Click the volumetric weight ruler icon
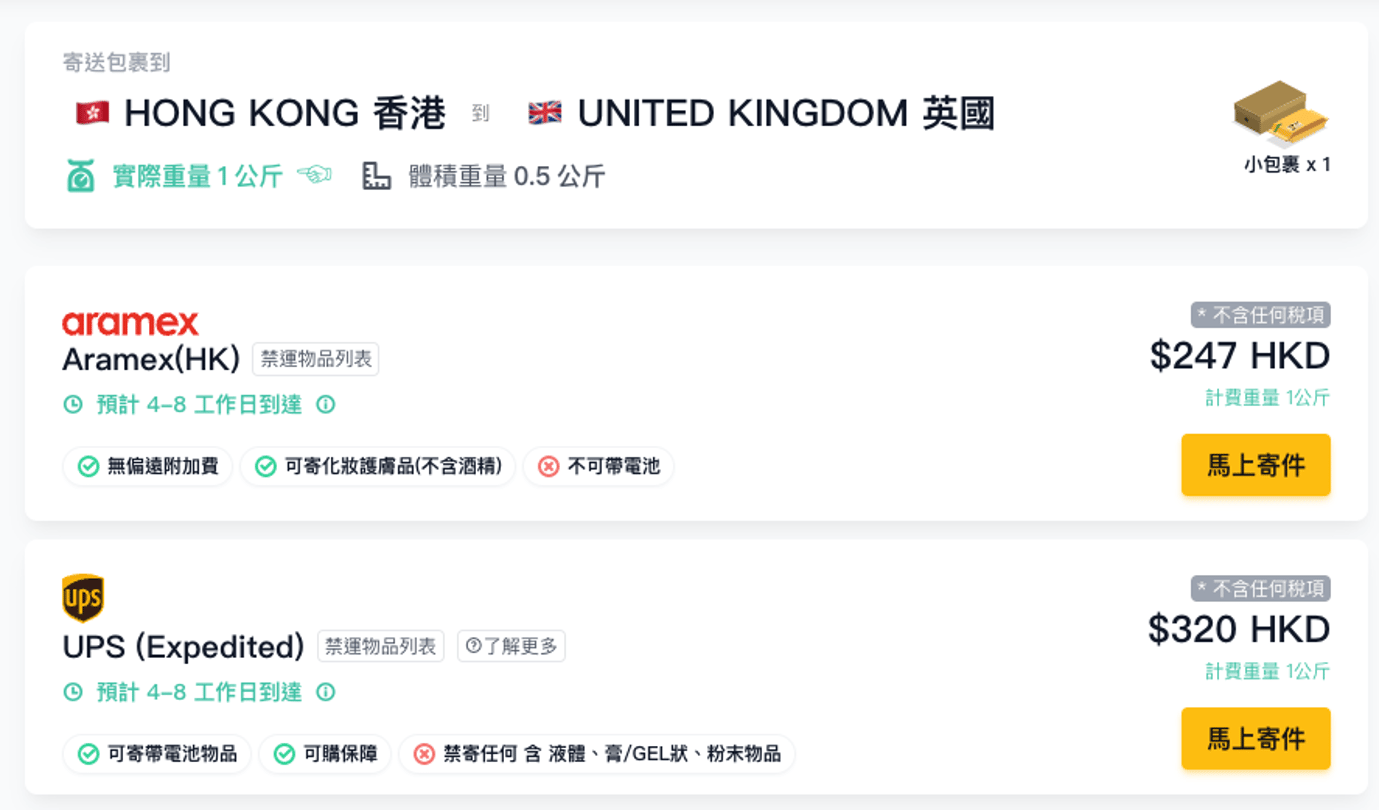 tap(376, 177)
